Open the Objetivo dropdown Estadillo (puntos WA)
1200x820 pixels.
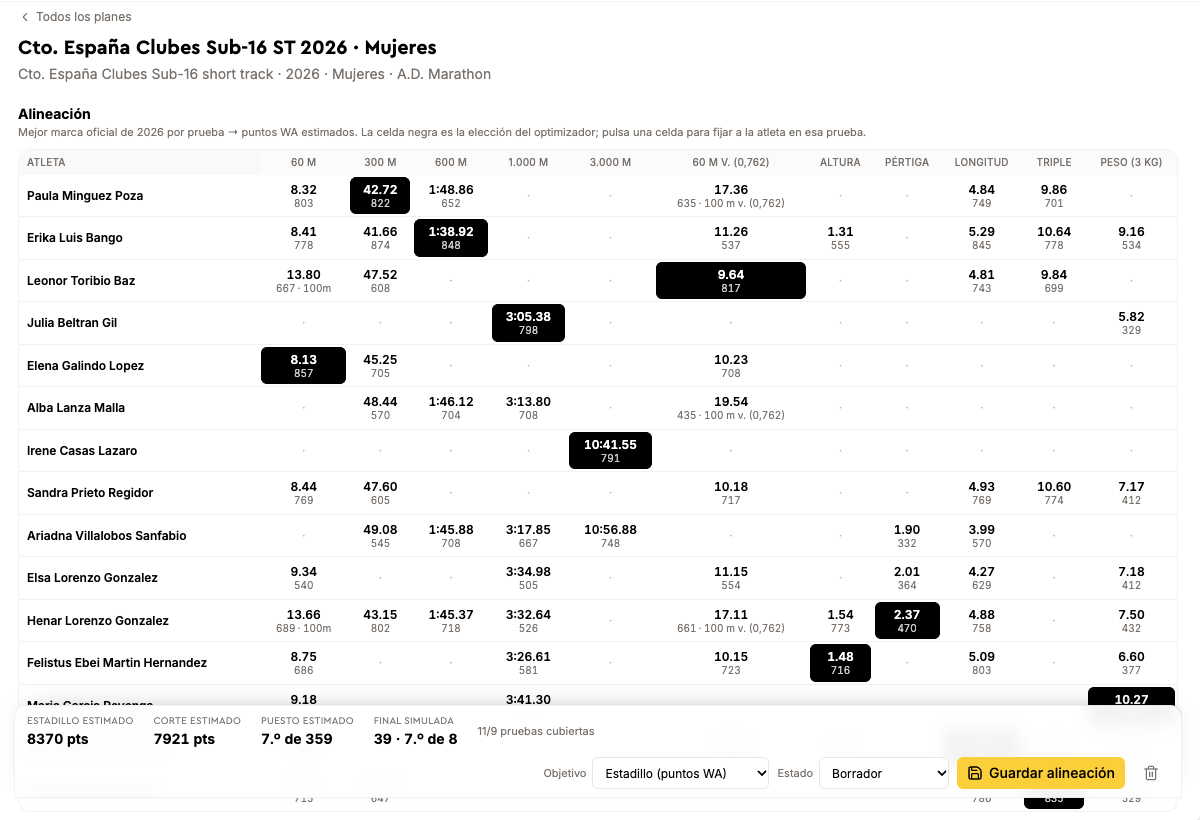click(x=680, y=773)
